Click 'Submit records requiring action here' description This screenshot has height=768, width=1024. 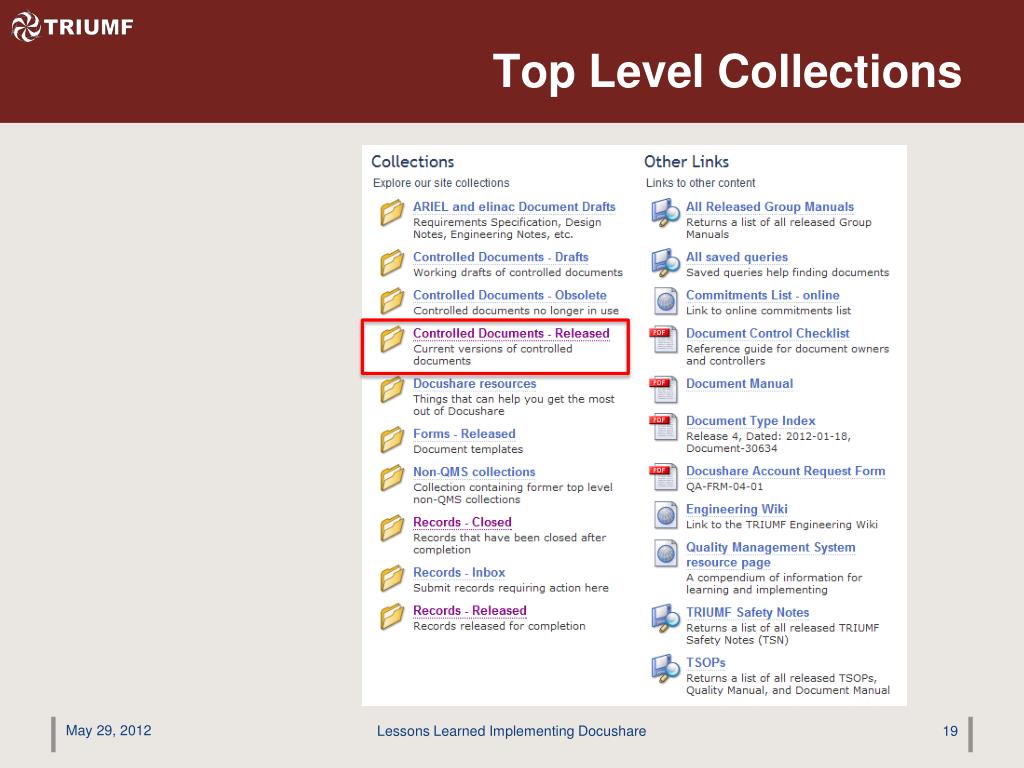(x=510, y=588)
